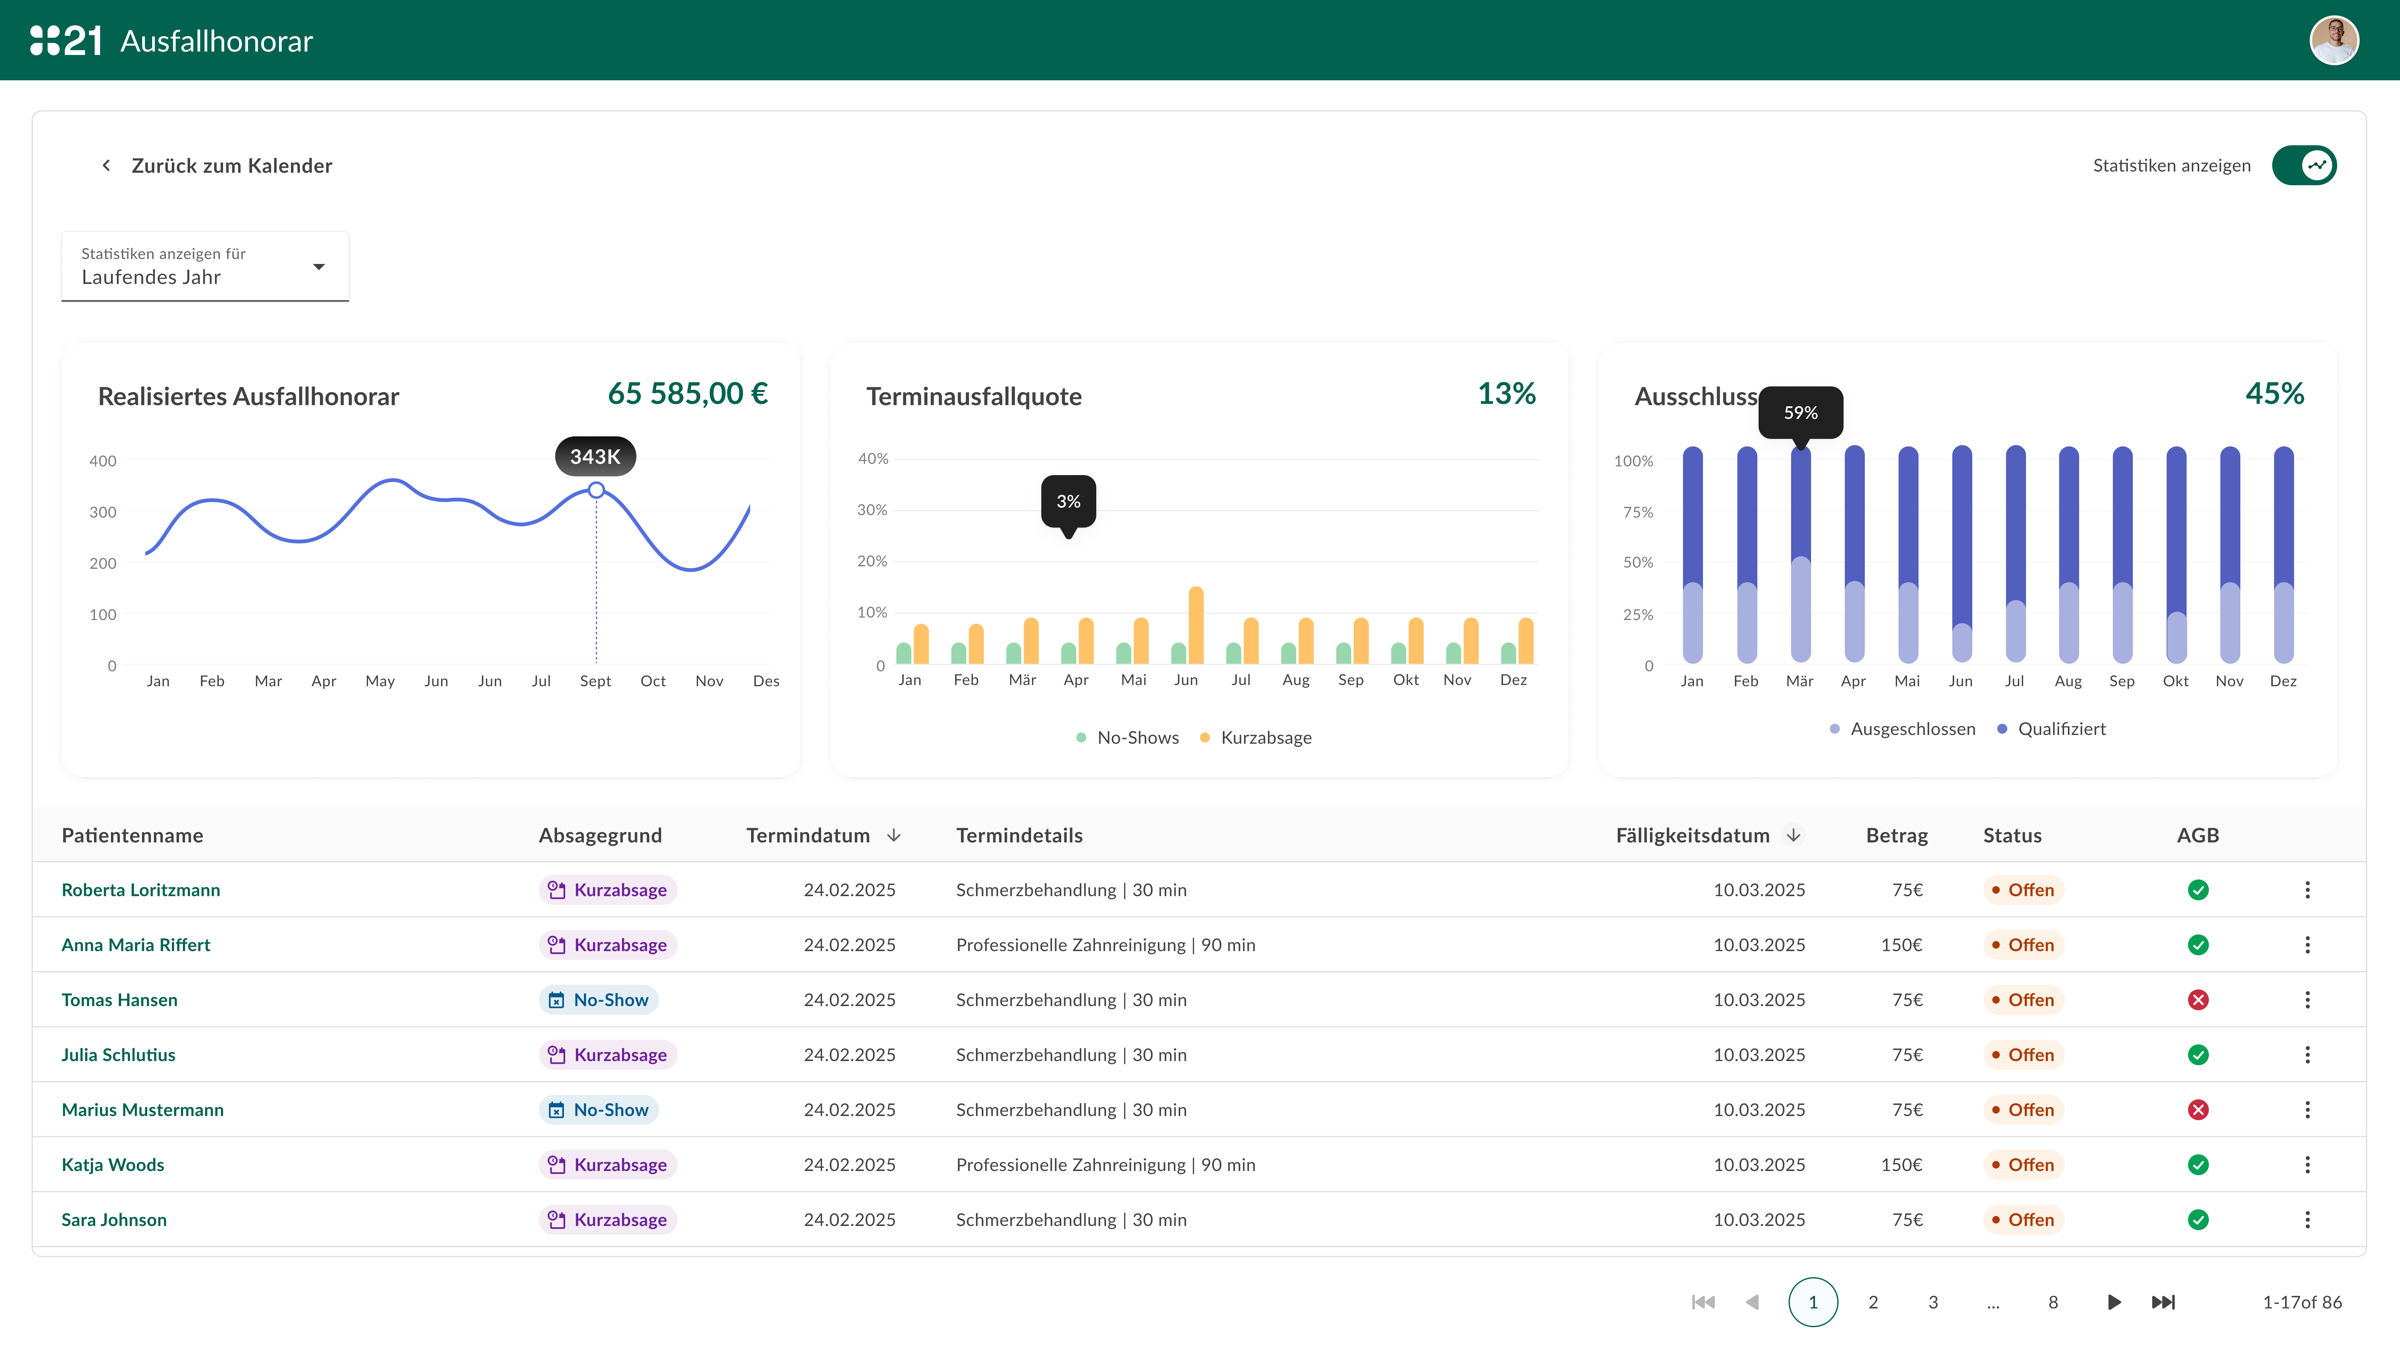Click the Jun Kurzabsage bar in Terminausfallquote
The image size is (2400, 1350).
tap(1196, 625)
